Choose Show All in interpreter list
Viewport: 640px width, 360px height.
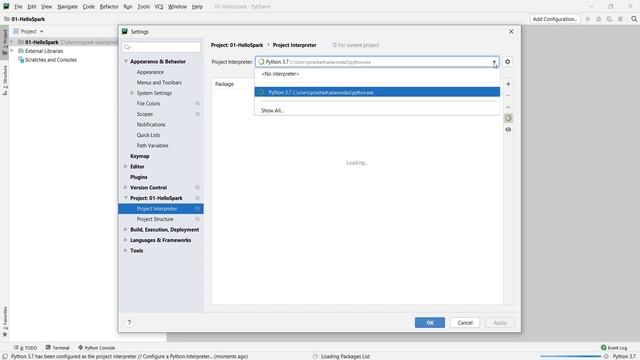click(272, 111)
